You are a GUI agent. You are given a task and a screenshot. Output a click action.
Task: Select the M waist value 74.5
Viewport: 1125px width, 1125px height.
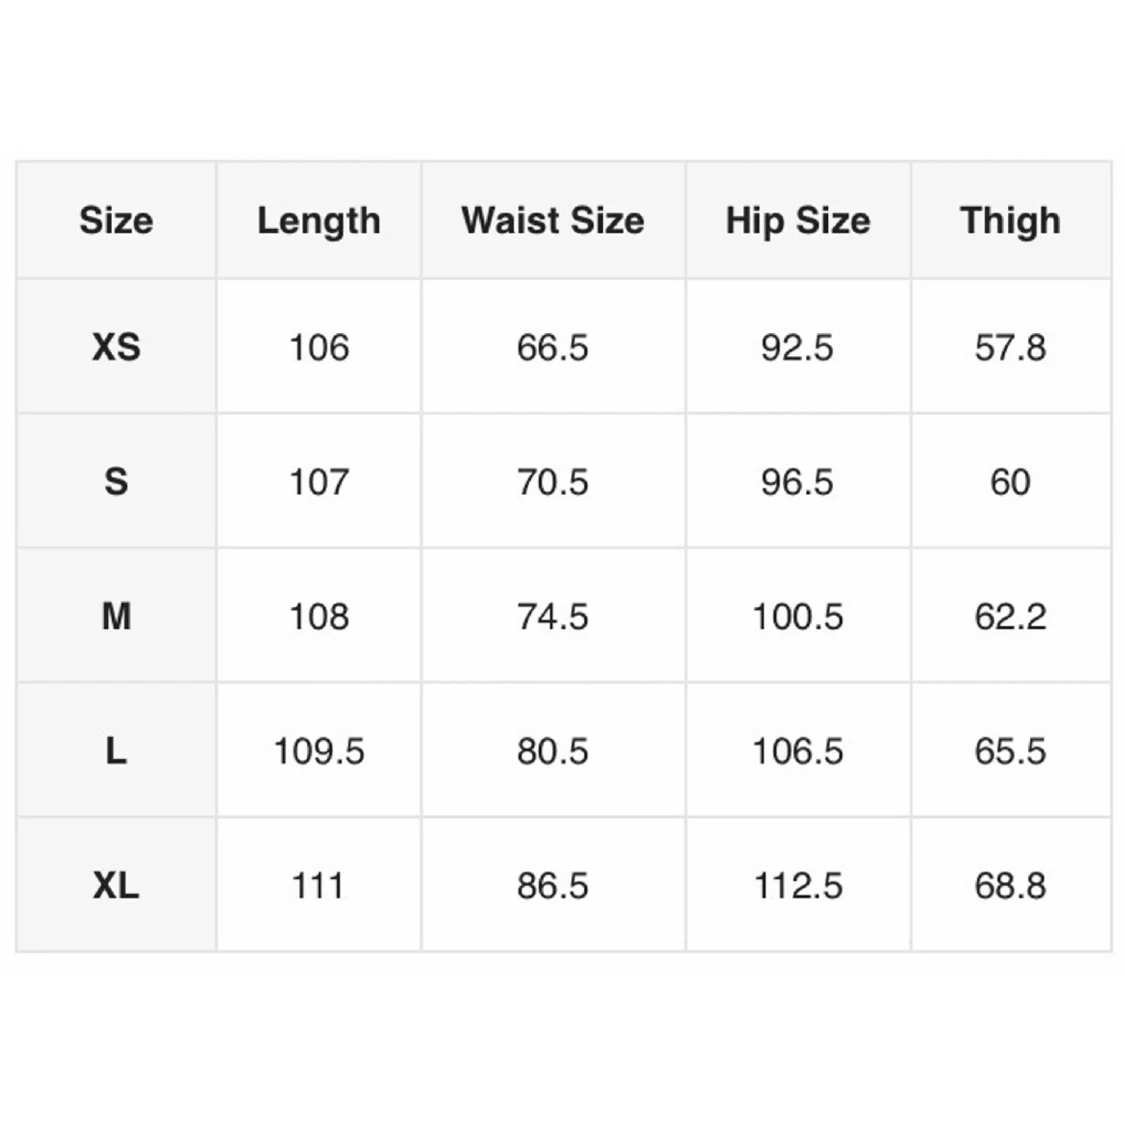(553, 617)
